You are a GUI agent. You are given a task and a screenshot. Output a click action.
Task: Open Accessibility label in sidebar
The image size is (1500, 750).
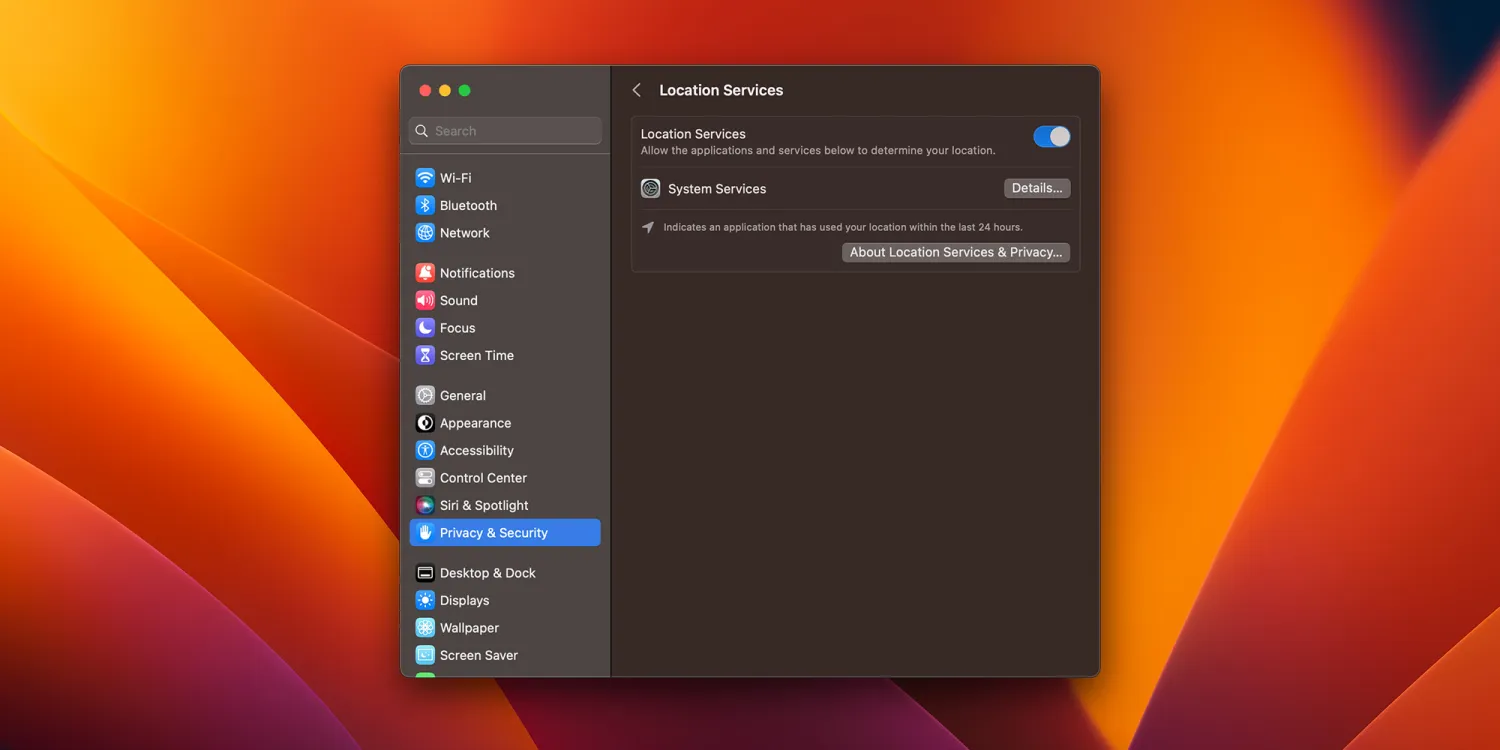coord(477,450)
